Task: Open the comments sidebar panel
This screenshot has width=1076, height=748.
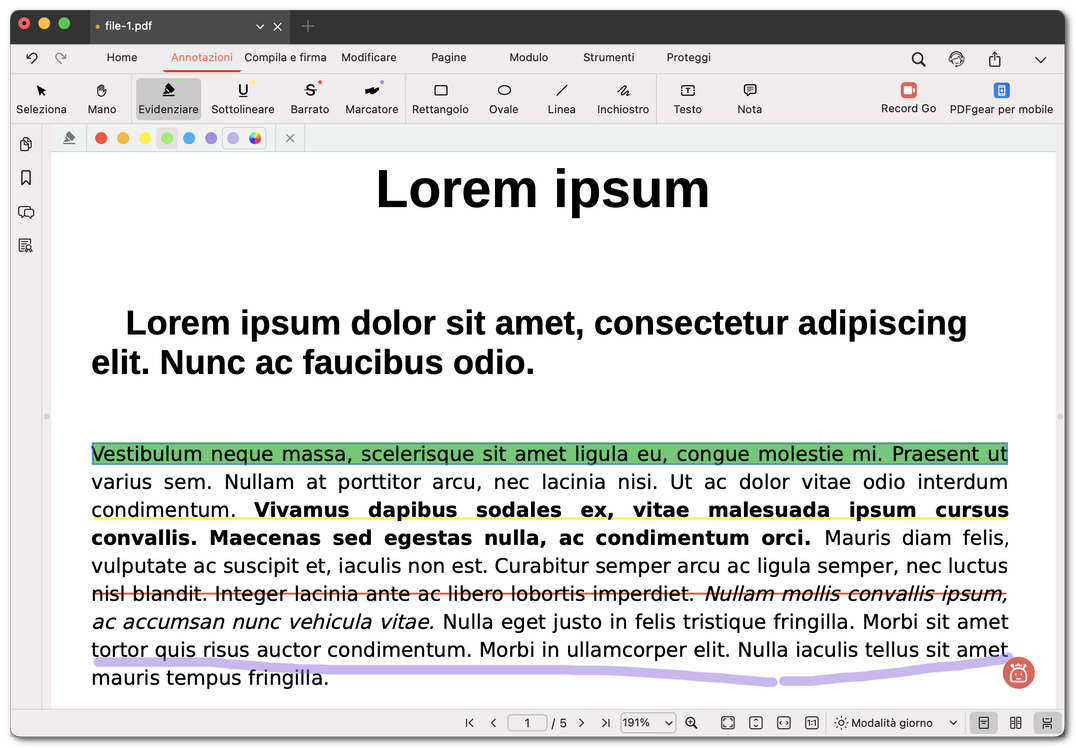Action: tap(25, 212)
